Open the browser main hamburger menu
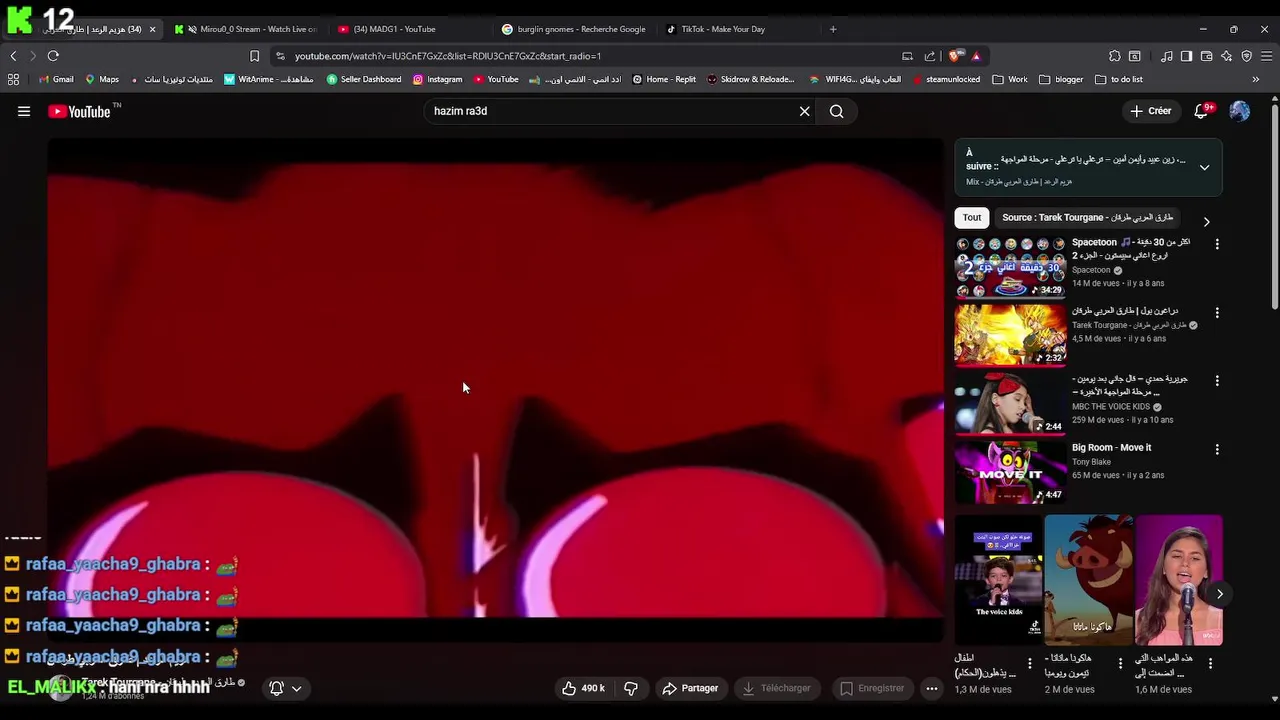Image resolution: width=1280 pixels, height=720 pixels. point(1265,56)
